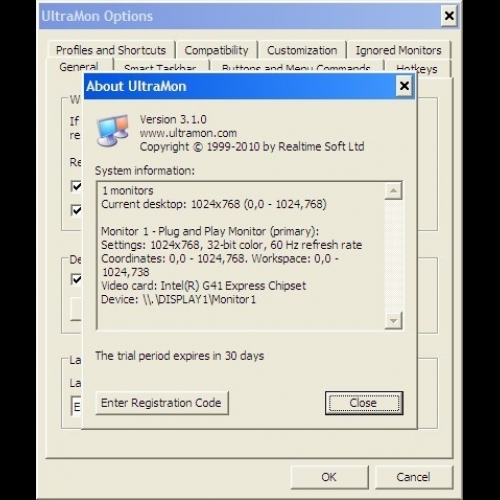Click the Cancel button

click(x=413, y=477)
